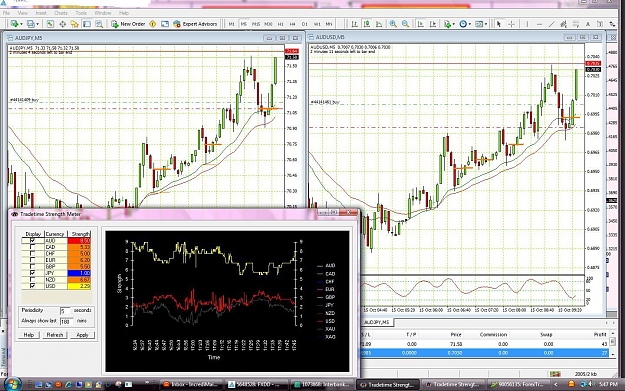Select the yellow USD strength cell
This screenshot has height=391, width=625.
(79, 286)
